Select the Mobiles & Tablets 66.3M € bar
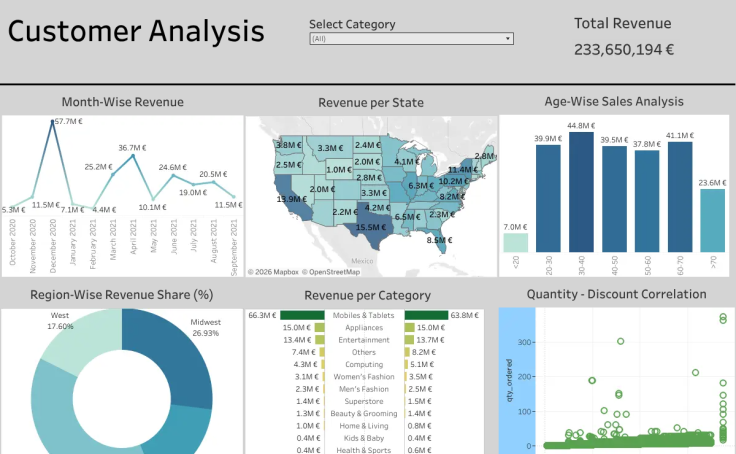Viewport: 736px width, 454px height. coord(302,315)
